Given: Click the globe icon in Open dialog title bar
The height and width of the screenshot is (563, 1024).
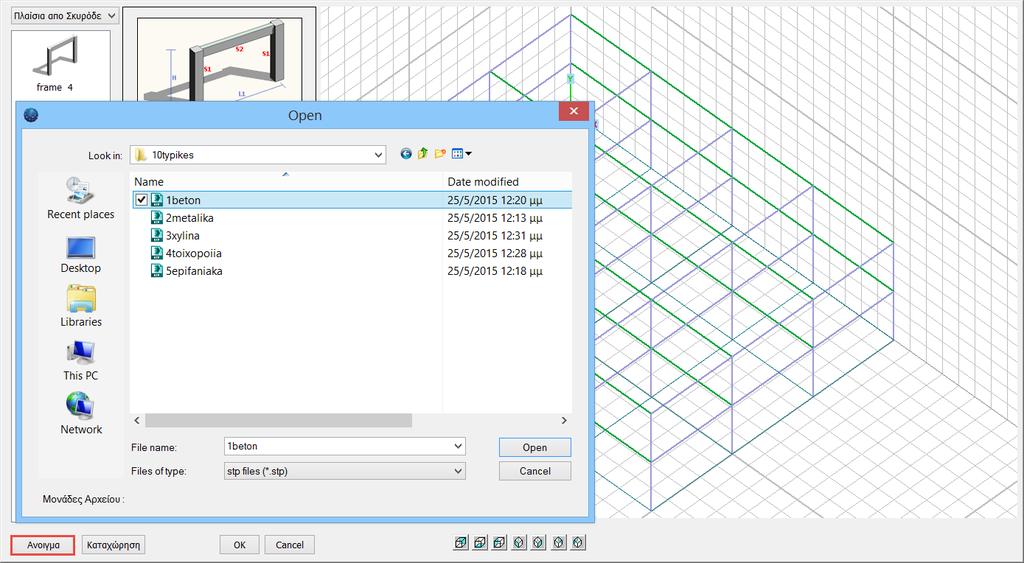Looking at the screenshot, I should click(x=31, y=116).
